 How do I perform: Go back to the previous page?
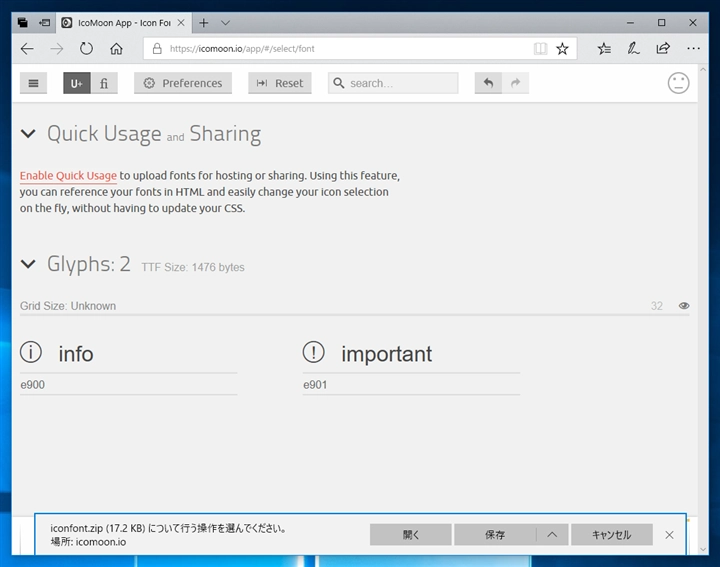coord(28,49)
